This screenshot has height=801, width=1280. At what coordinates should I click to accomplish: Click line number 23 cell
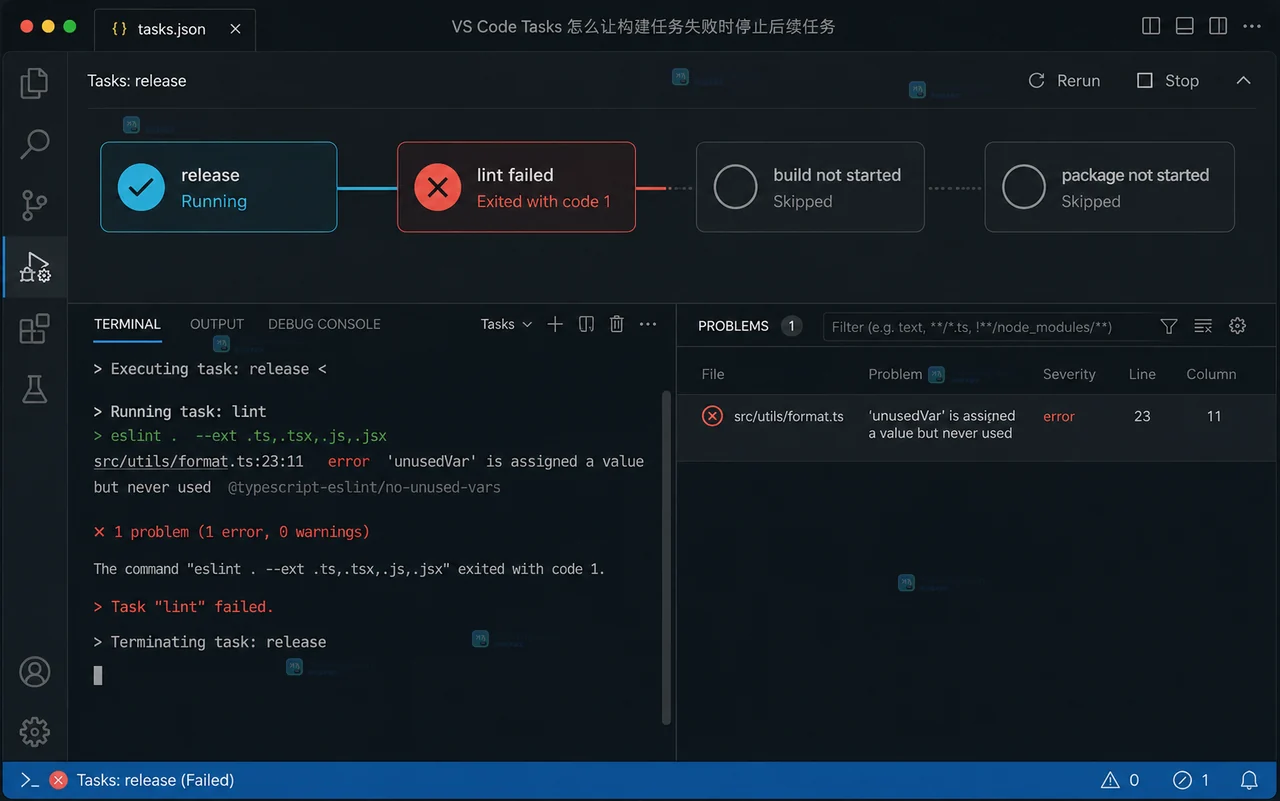click(x=1142, y=416)
